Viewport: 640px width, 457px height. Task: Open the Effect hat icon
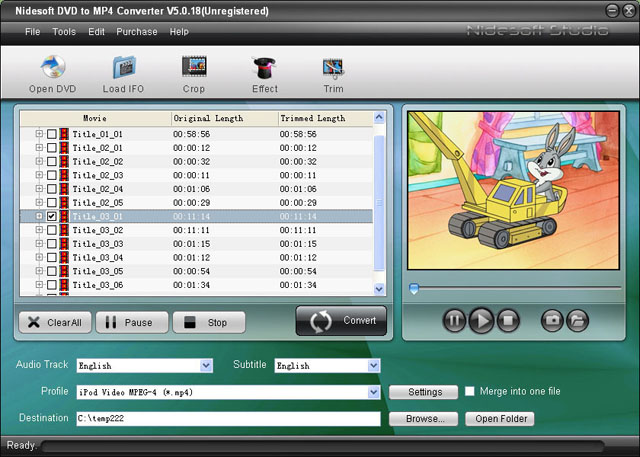pos(265,68)
